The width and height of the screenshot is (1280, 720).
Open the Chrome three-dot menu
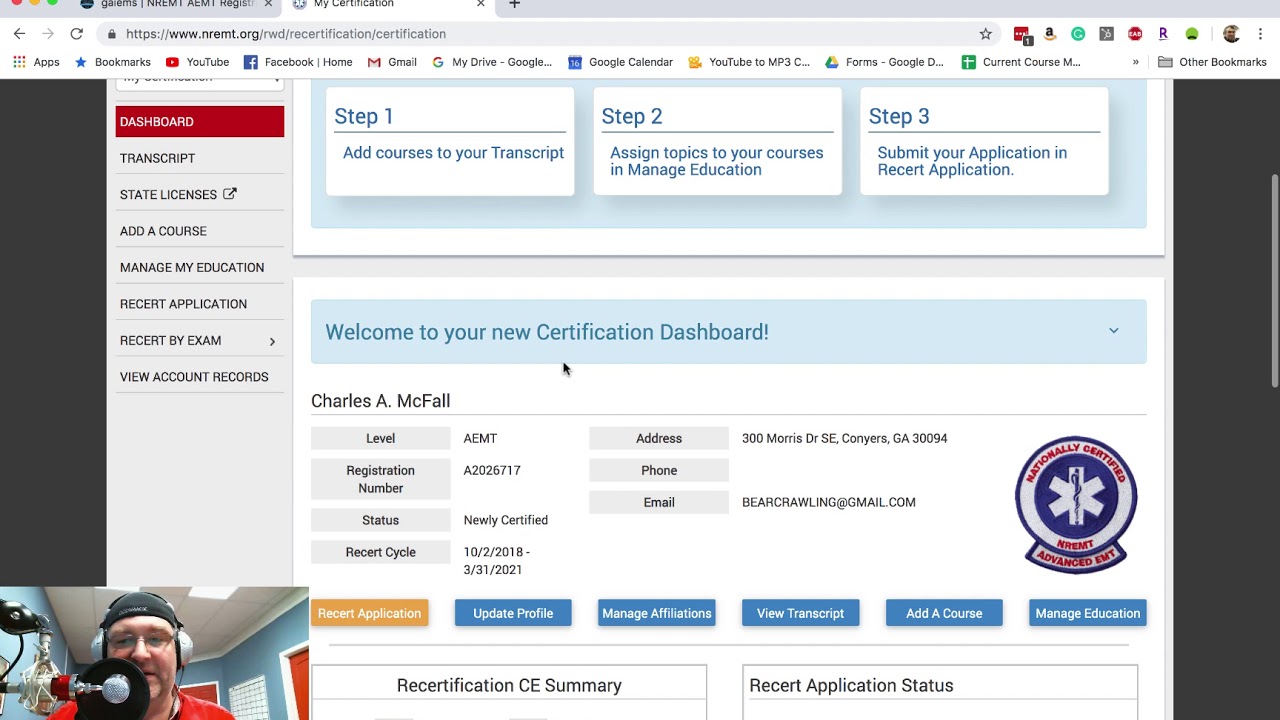tap(1260, 34)
